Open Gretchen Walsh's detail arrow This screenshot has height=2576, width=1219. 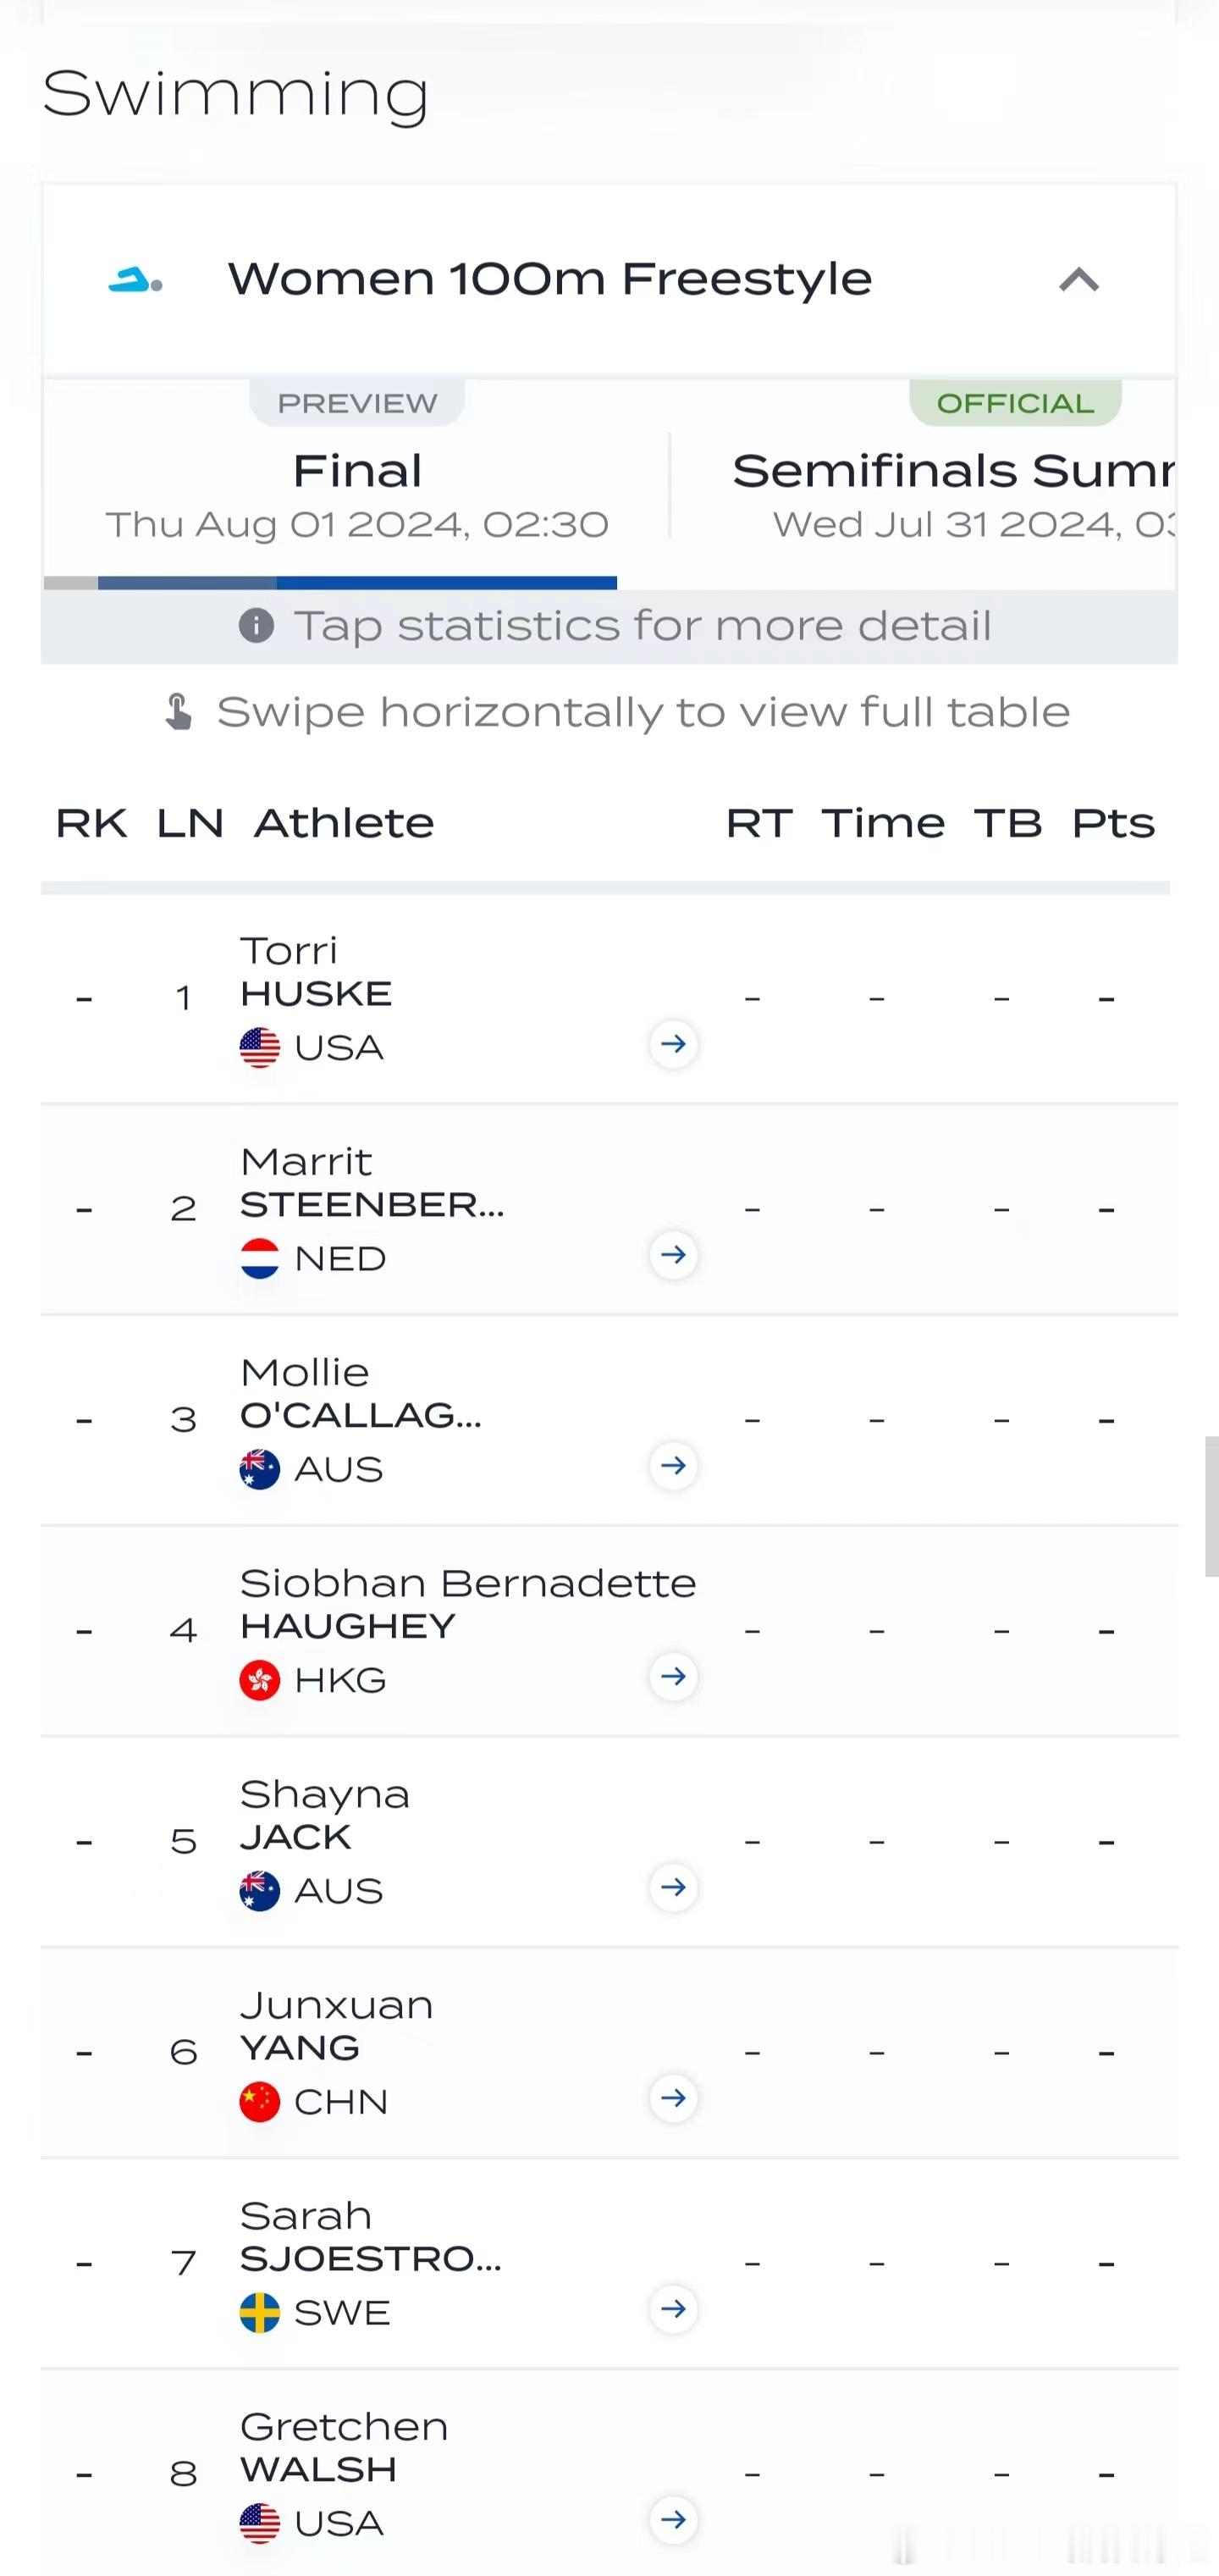coord(673,2520)
